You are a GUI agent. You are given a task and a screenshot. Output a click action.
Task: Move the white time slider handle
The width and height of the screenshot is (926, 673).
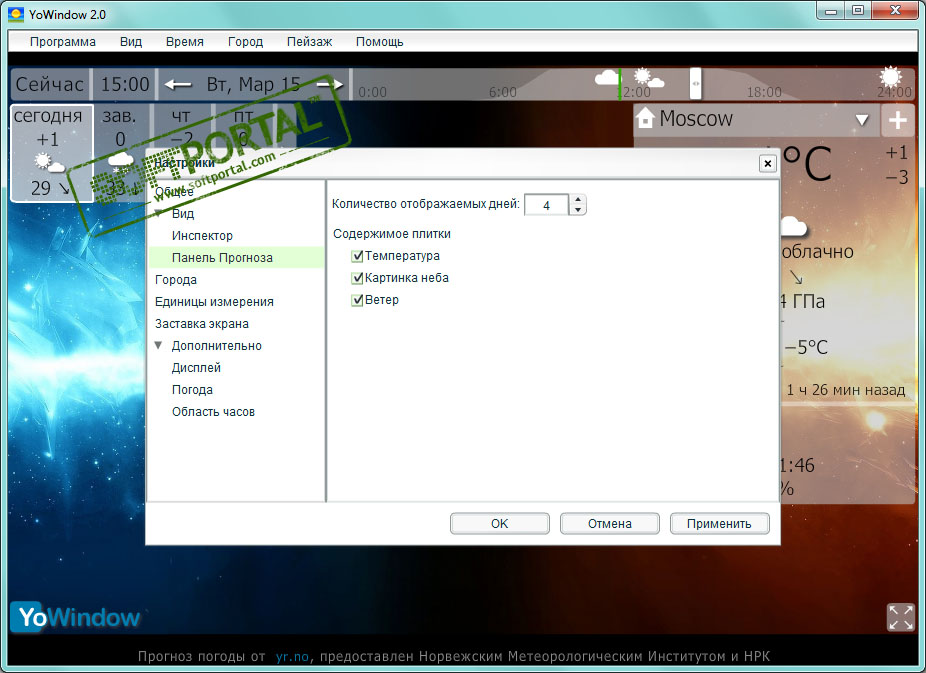coord(696,84)
